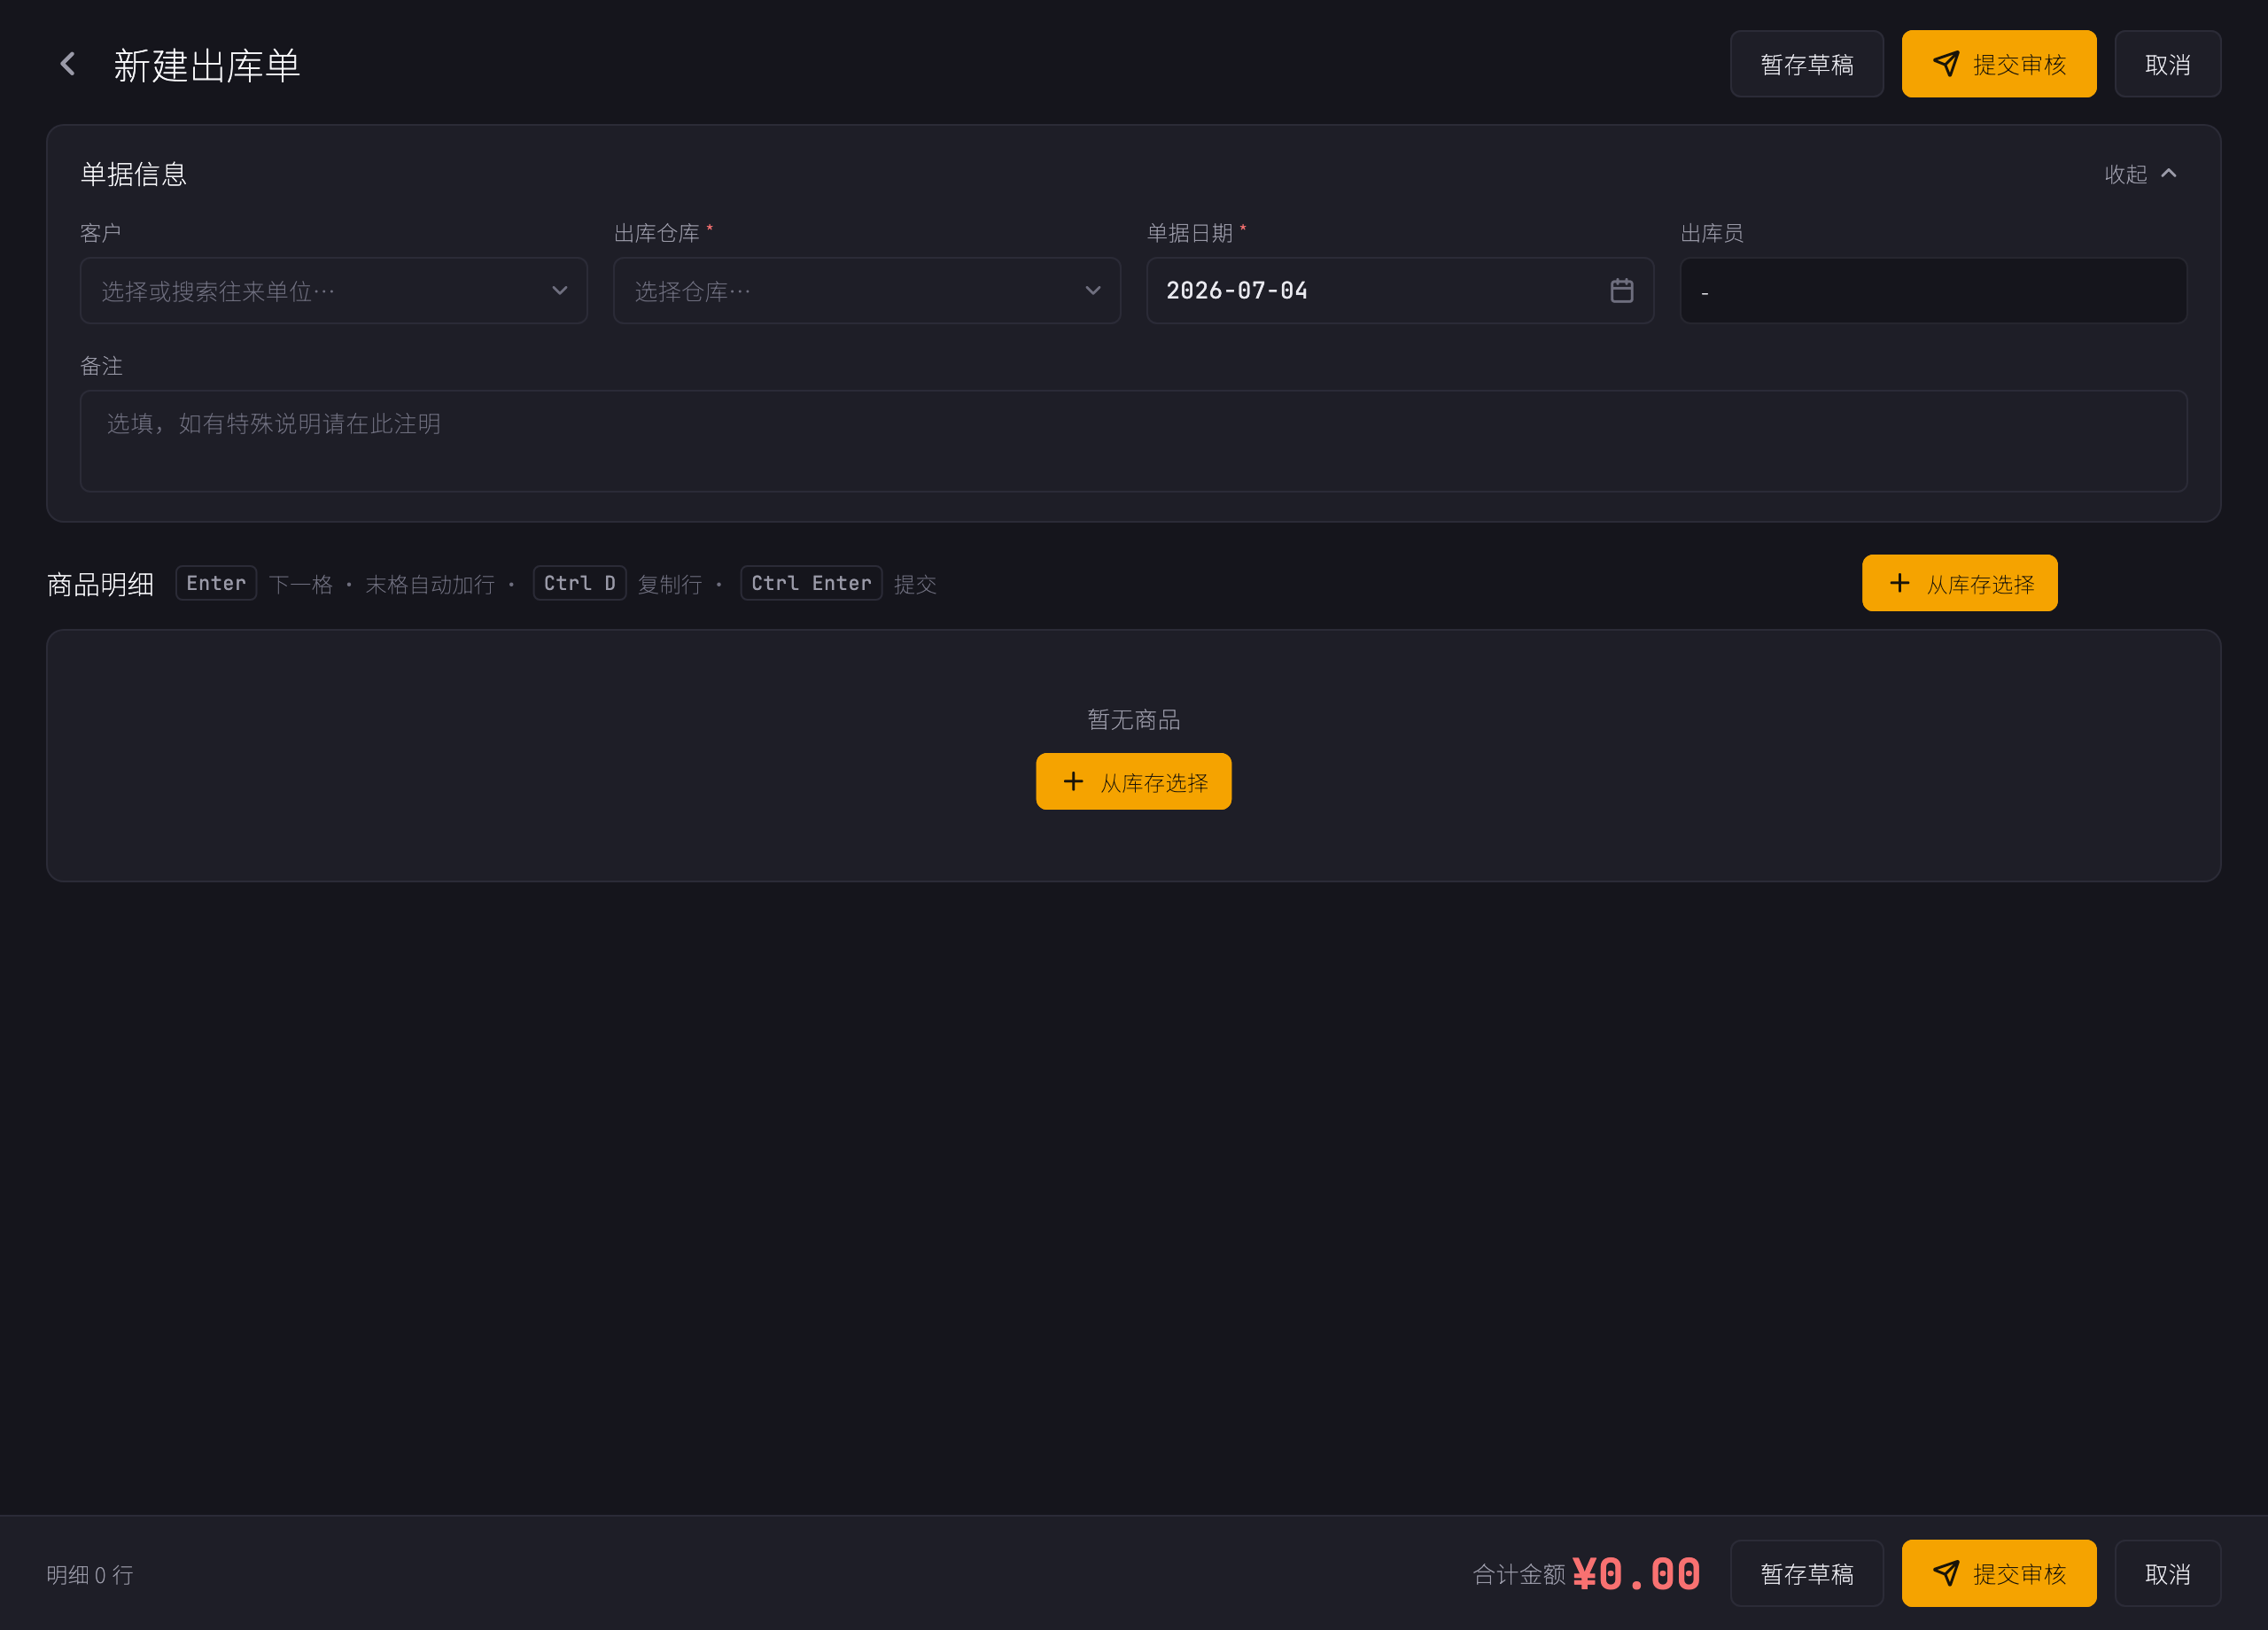The image size is (2268, 1630).
Task: Go back using the left arrow icon
Action: coord(68,65)
